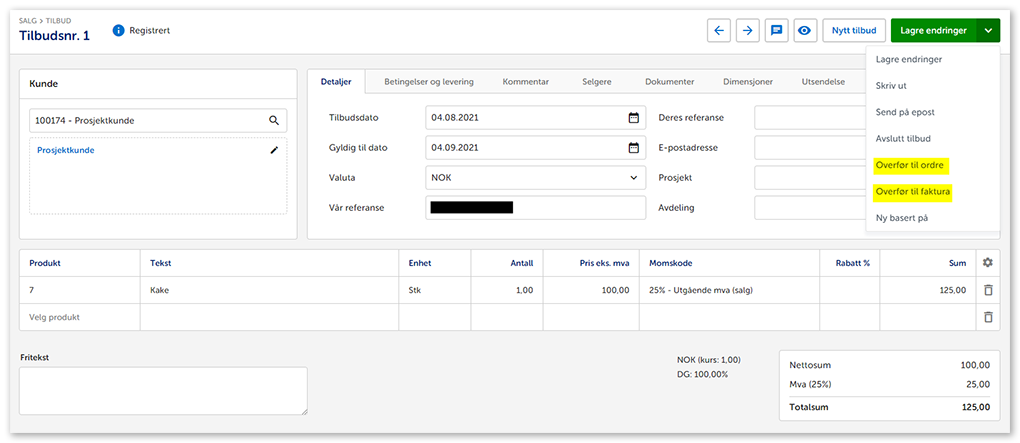This screenshot has height=443, width=1020.
Task: Switch to Betingelser og levering tab
Action: [429, 82]
